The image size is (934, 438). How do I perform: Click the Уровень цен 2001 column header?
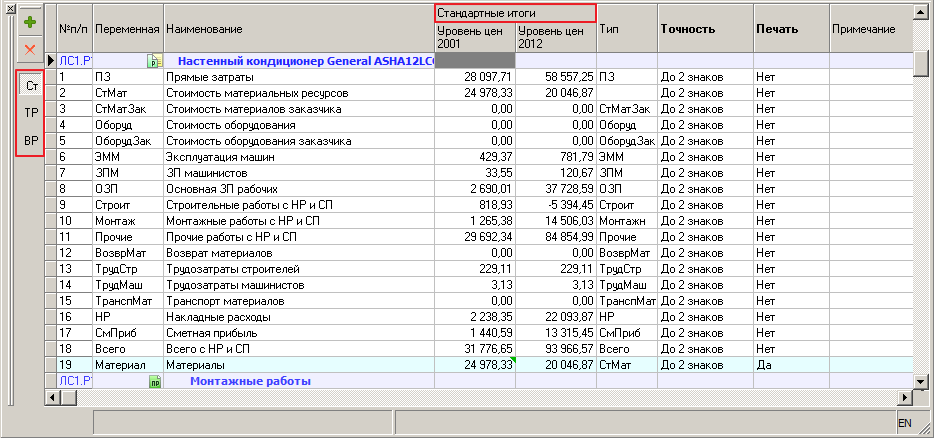coord(475,38)
